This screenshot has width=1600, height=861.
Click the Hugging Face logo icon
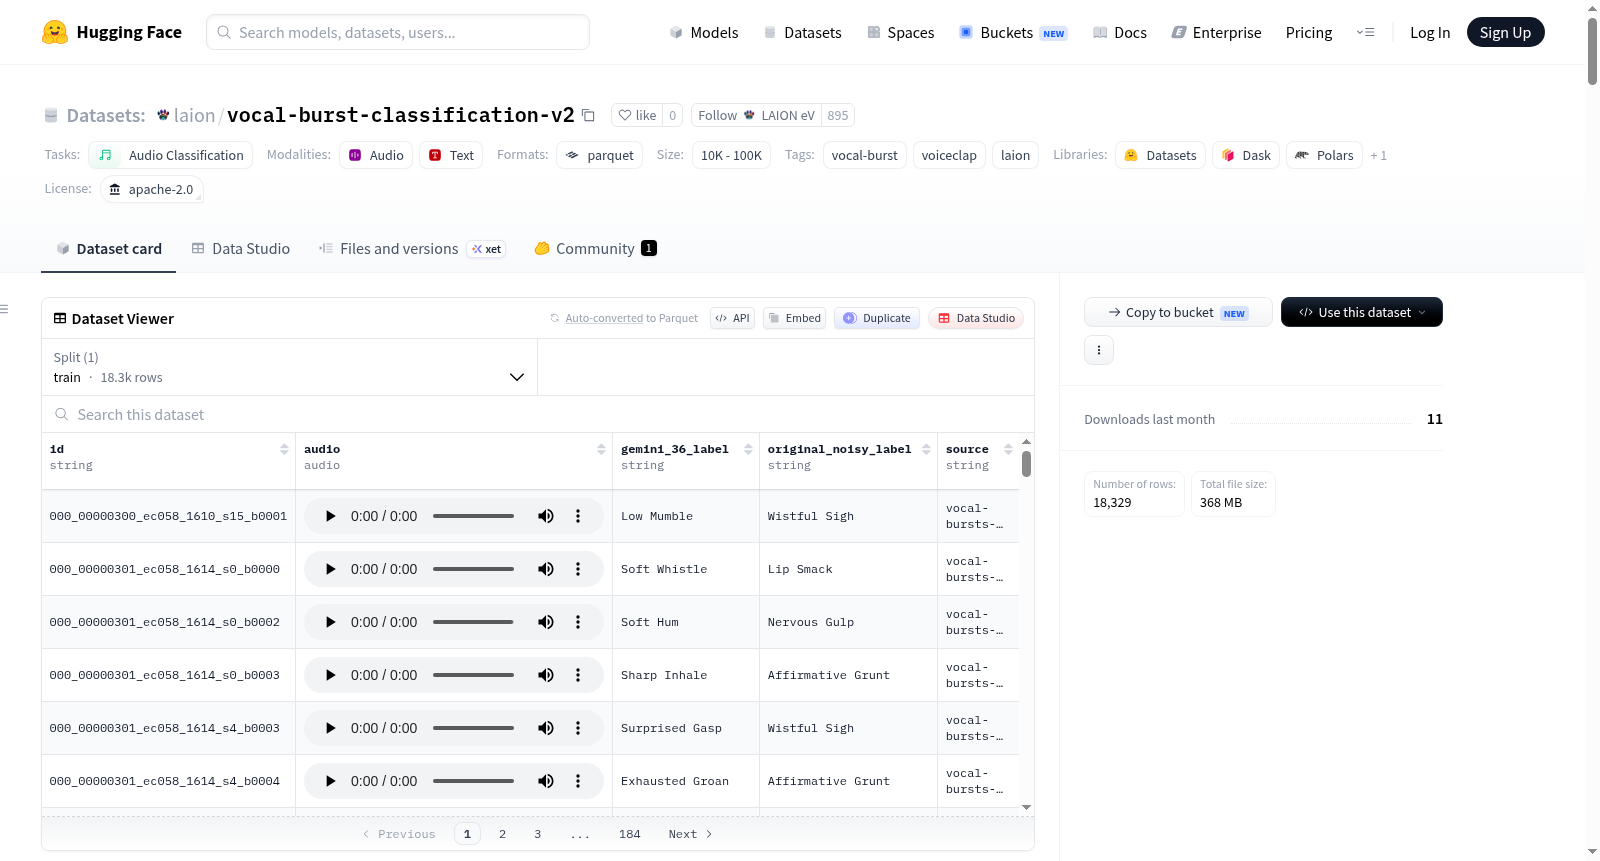(x=55, y=32)
